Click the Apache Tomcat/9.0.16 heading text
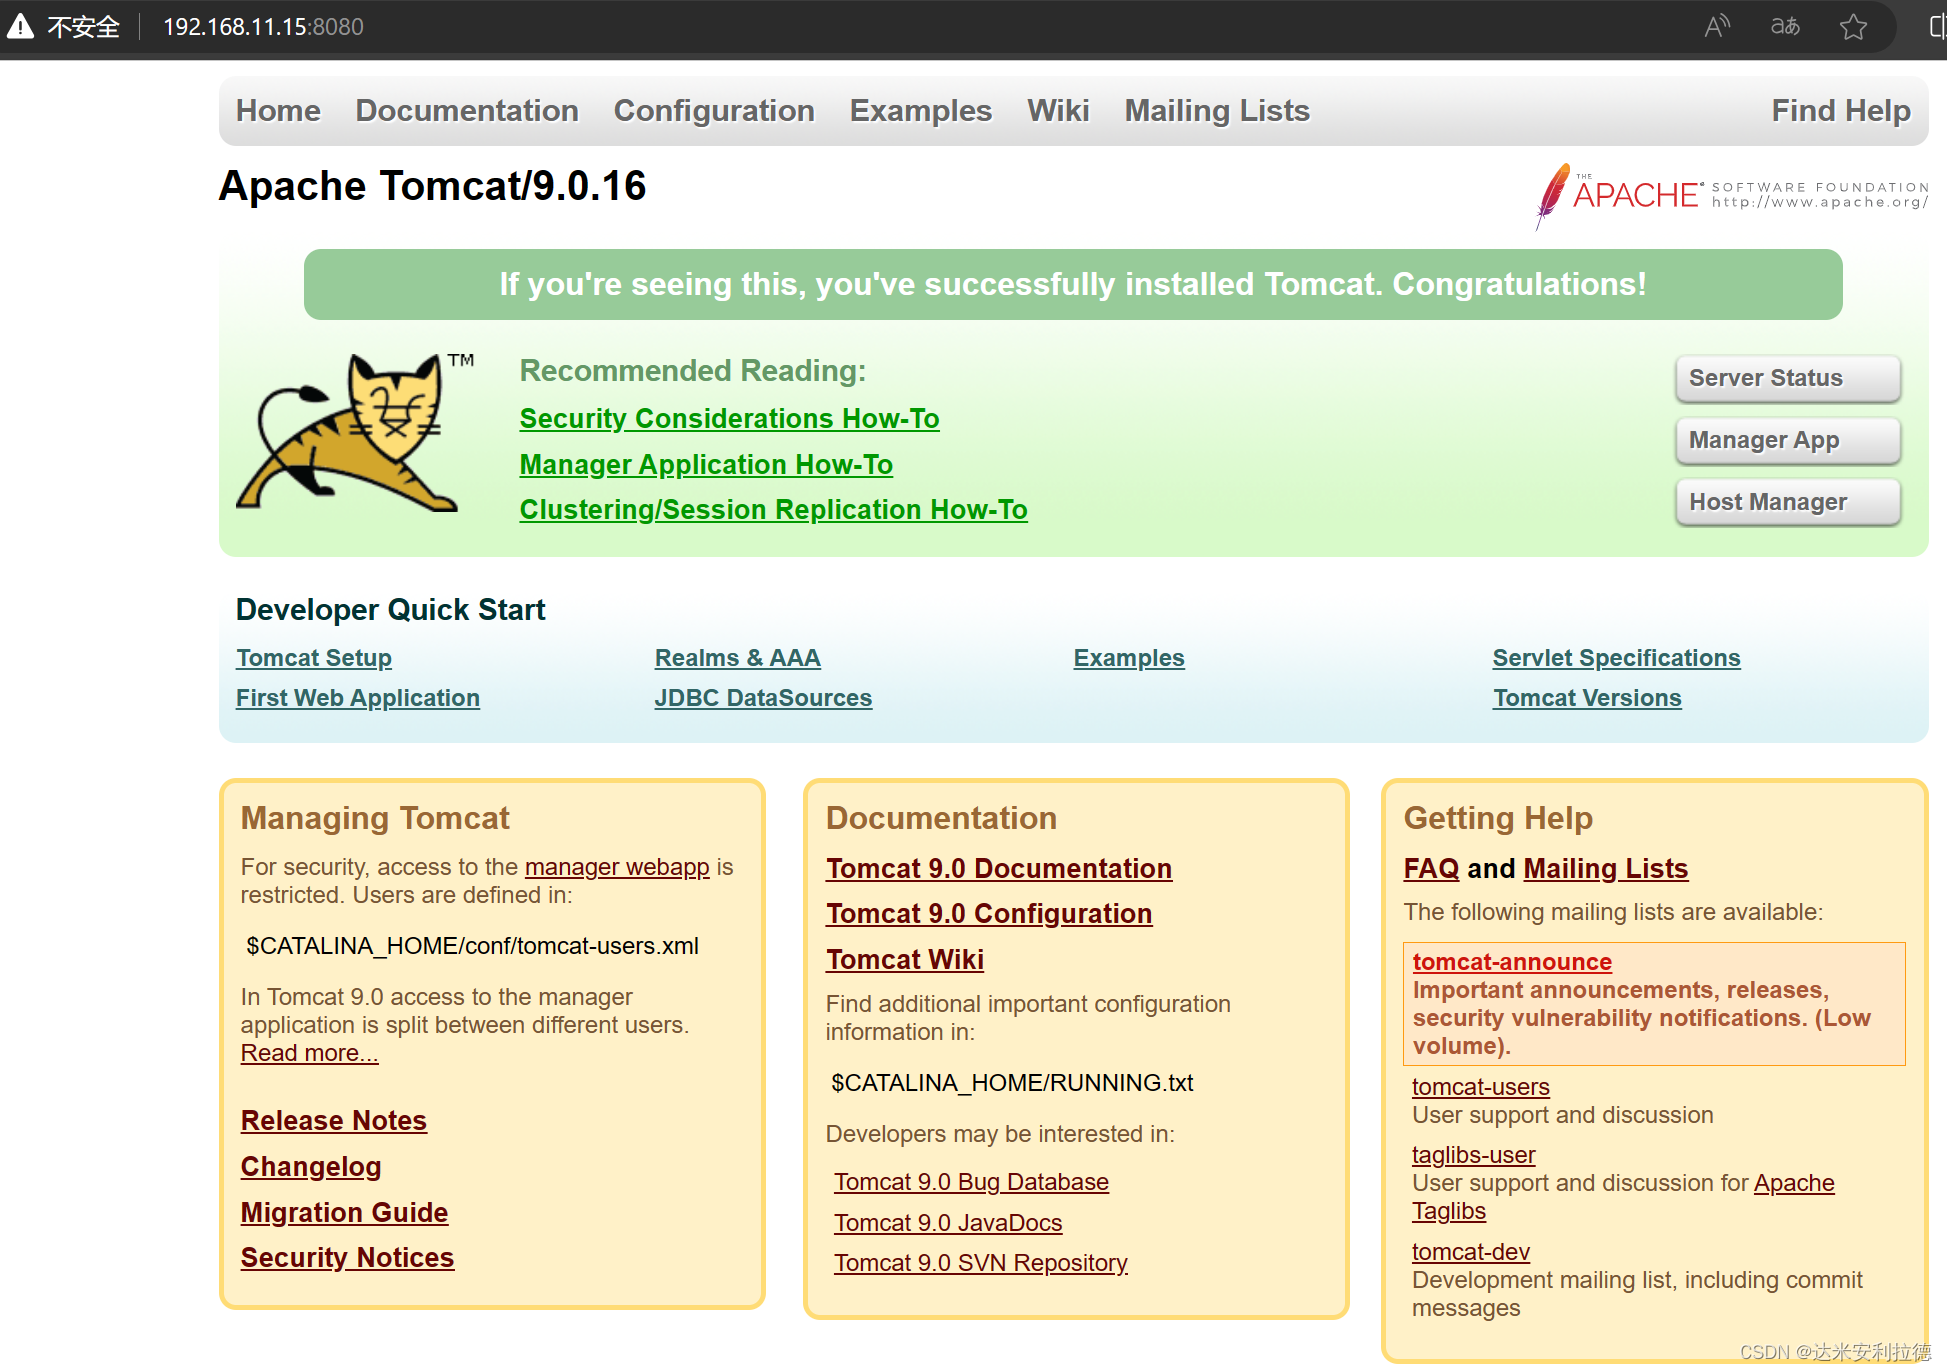 point(432,186)
